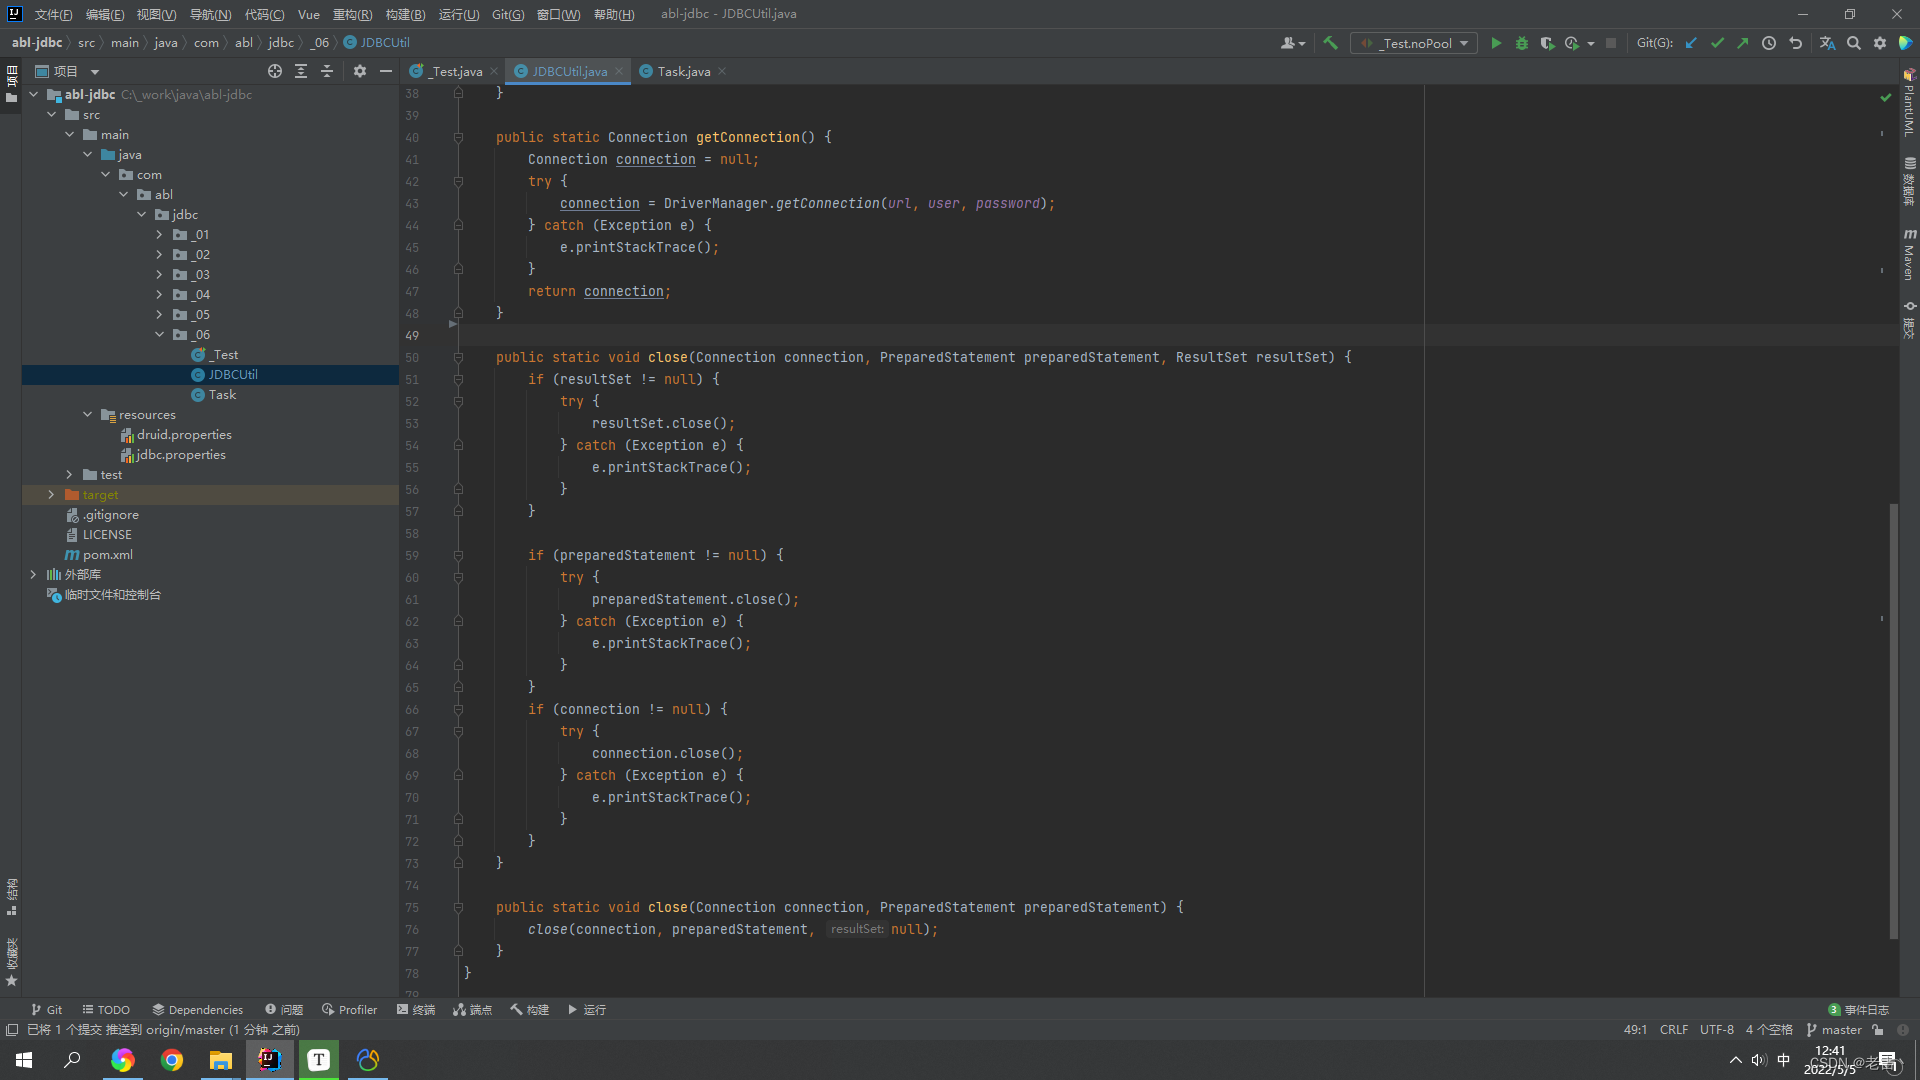Start debugging with bug icon
Viewport: 1920px width, 1080px height.
1522,43
